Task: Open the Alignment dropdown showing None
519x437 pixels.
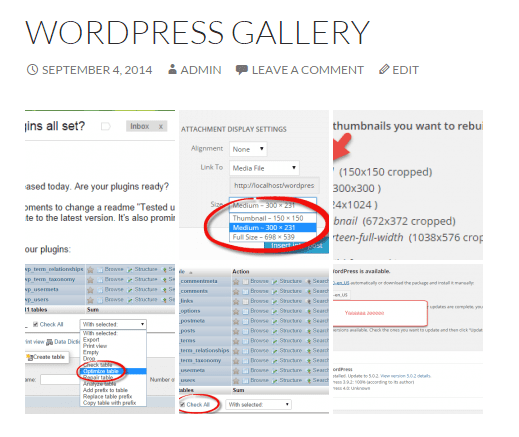Action: tap(248, 149)
